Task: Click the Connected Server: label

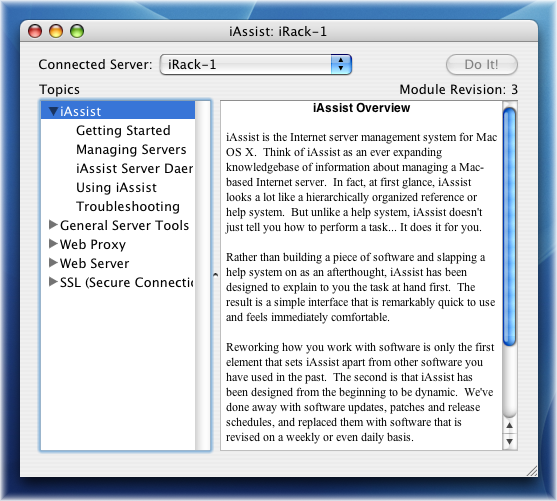Action: 95,65
